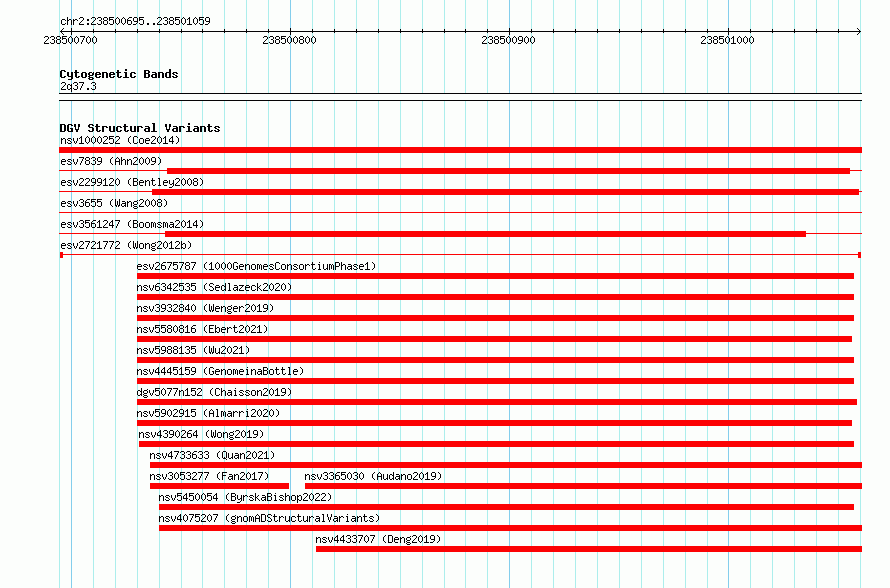
Task: Click ruler position 238500800
Action: (x=289, y=40)
